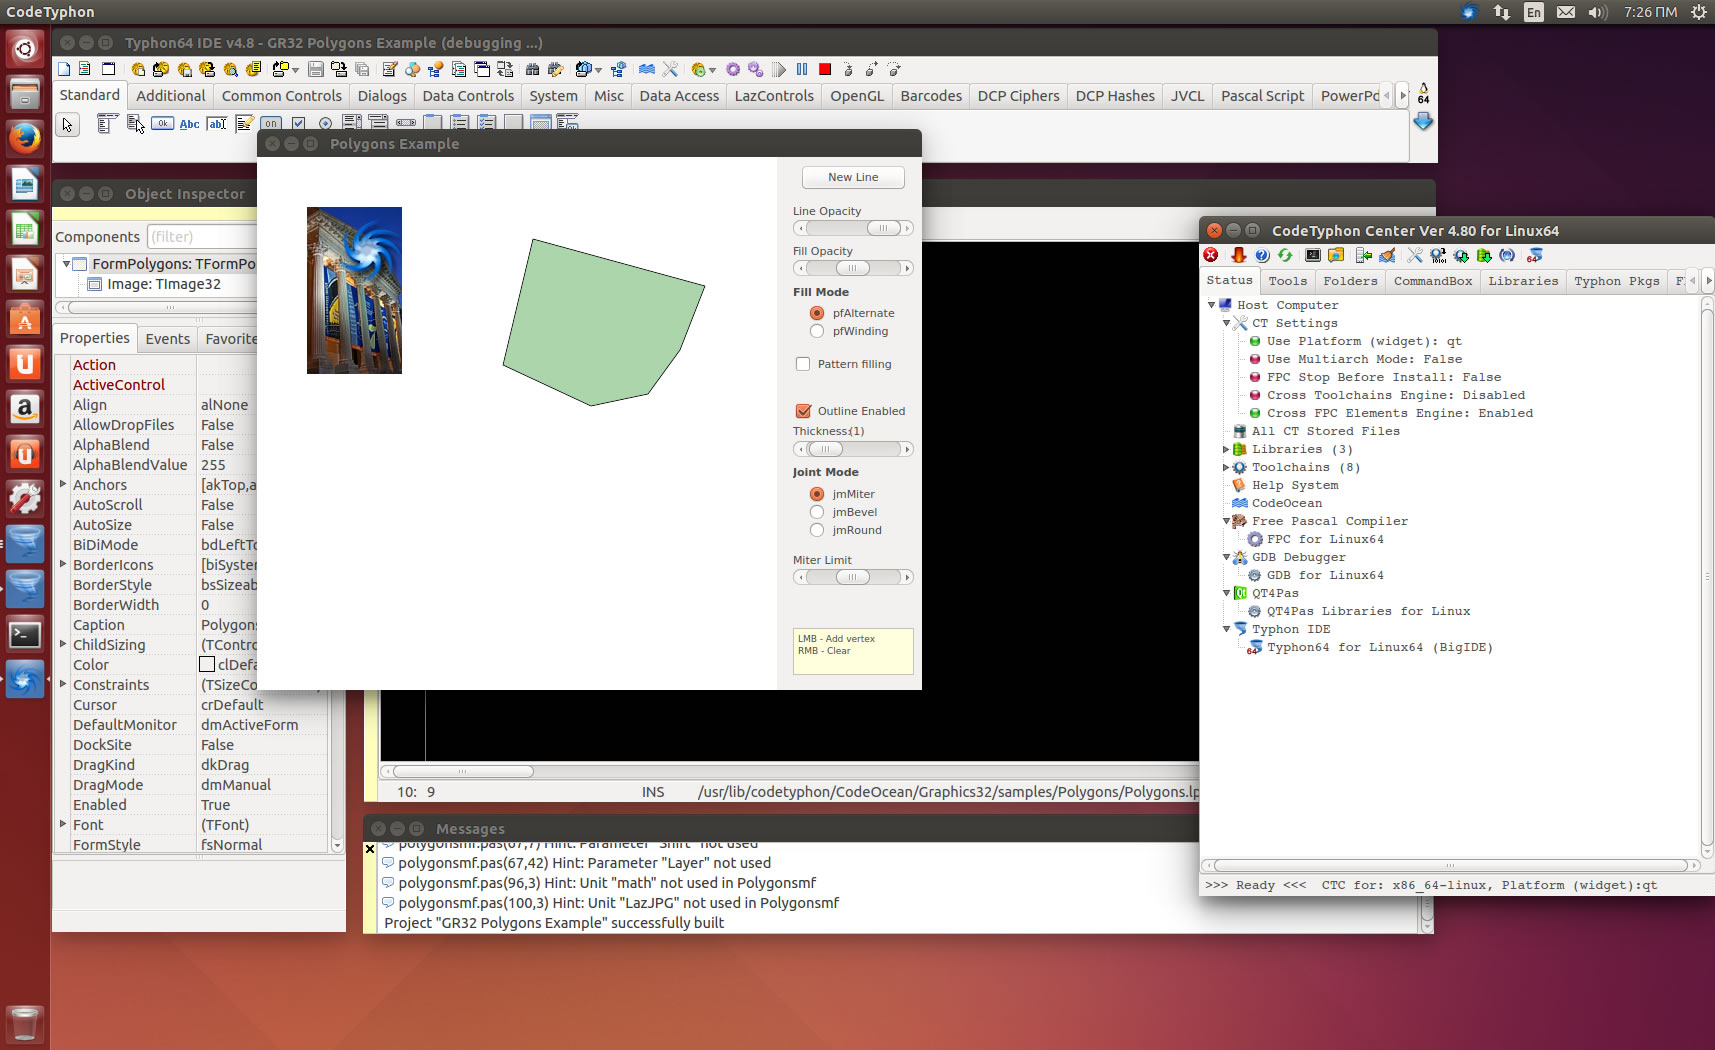Select the pfWinding fill mode
Viewport: 1715px width, 1050px height.
pos(849,331)
